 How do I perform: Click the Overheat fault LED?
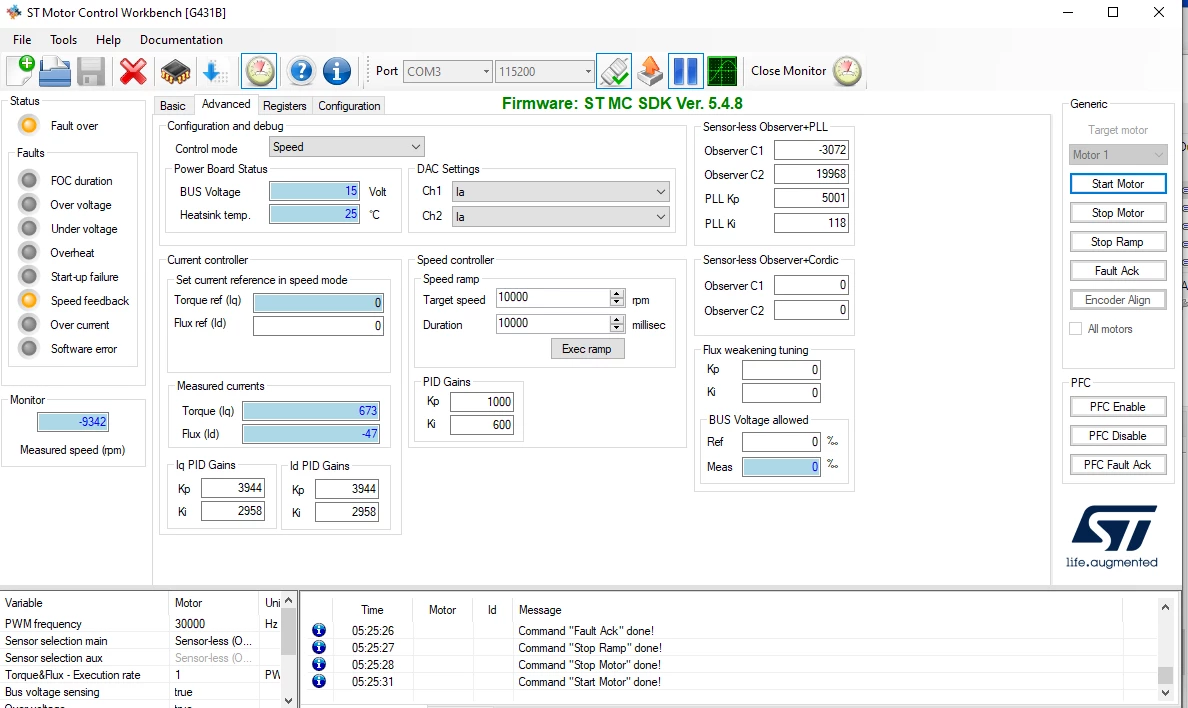[x=29, y=252]
